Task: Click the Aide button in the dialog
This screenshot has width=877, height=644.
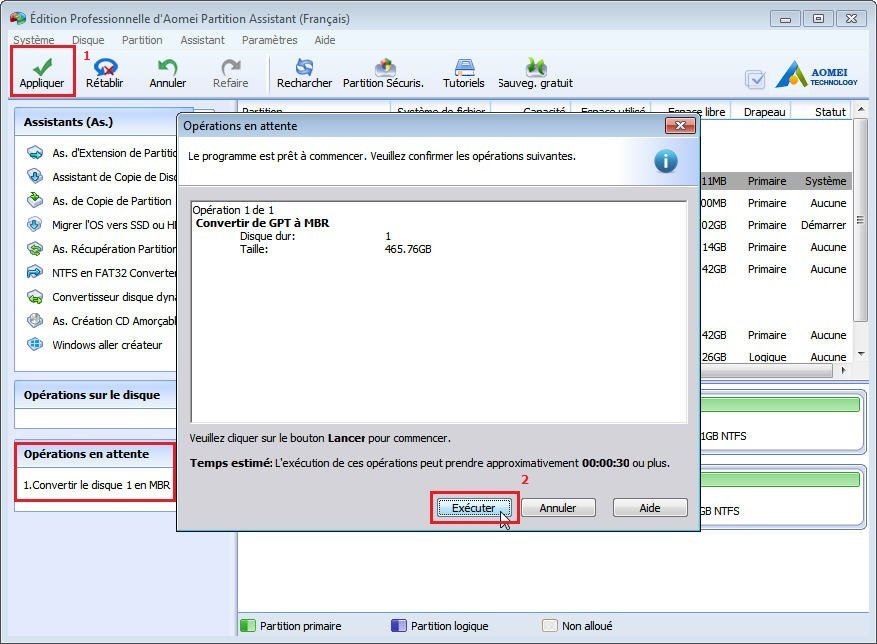Action: pyautogui.click(x=649, y=507)
